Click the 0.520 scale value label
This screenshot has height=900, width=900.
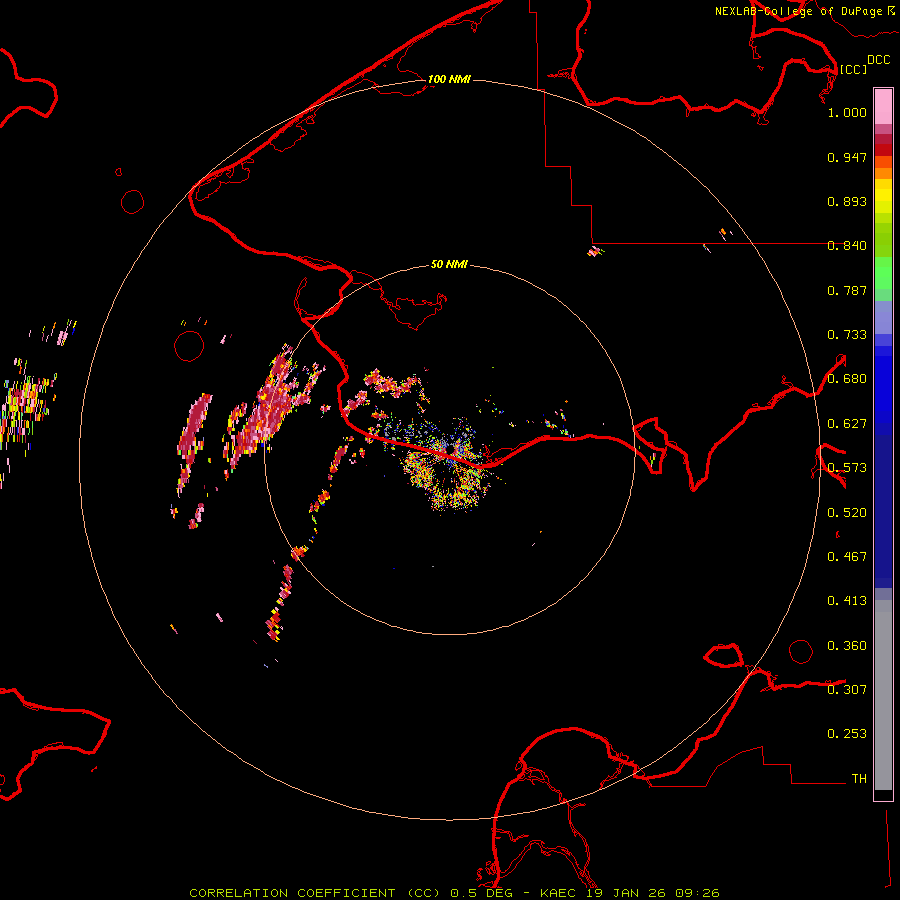tap(847, 512)
